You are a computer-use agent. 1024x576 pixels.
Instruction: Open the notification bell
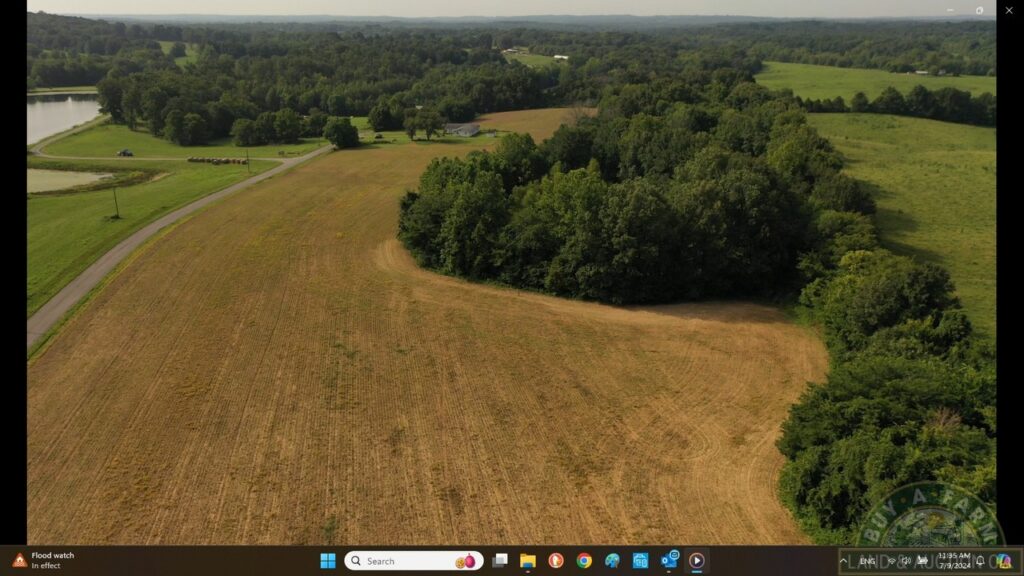[980, 561]
